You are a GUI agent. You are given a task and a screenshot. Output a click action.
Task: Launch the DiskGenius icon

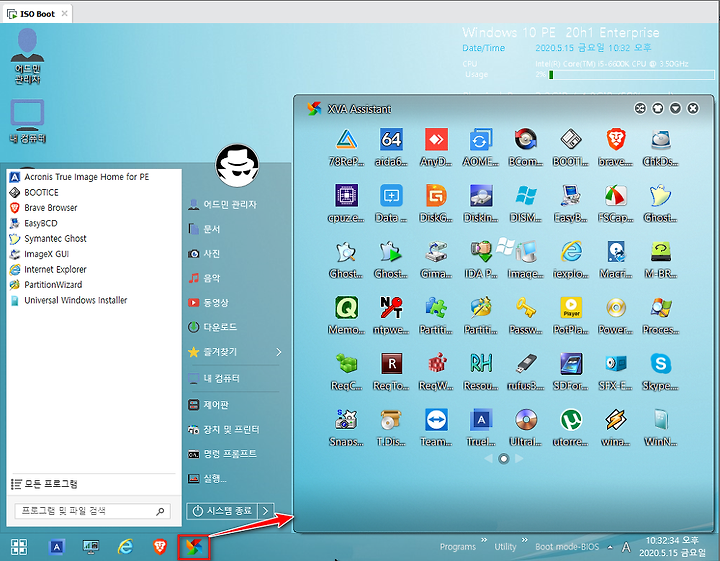[436, 196]
